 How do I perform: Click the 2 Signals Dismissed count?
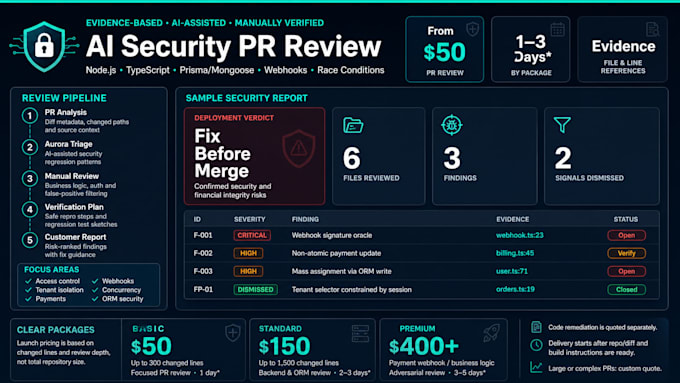point(563,158)
